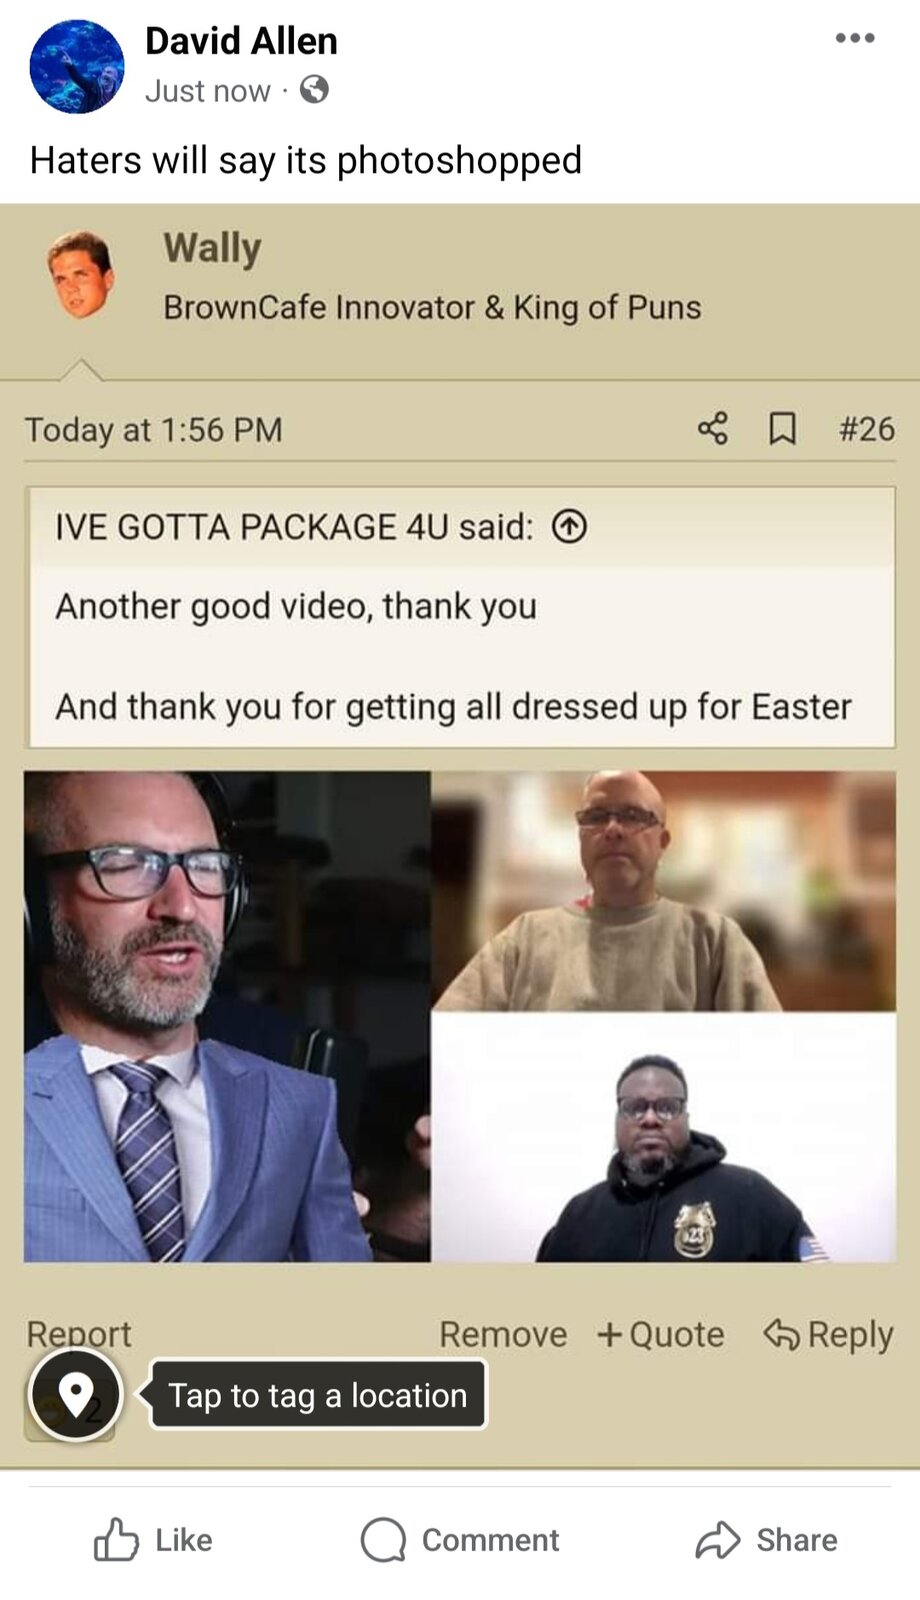Viewport: 920px width, 1600px height.
Task: Jump to the quoted post using the up-arrow icon
Action: pos(570,526)
